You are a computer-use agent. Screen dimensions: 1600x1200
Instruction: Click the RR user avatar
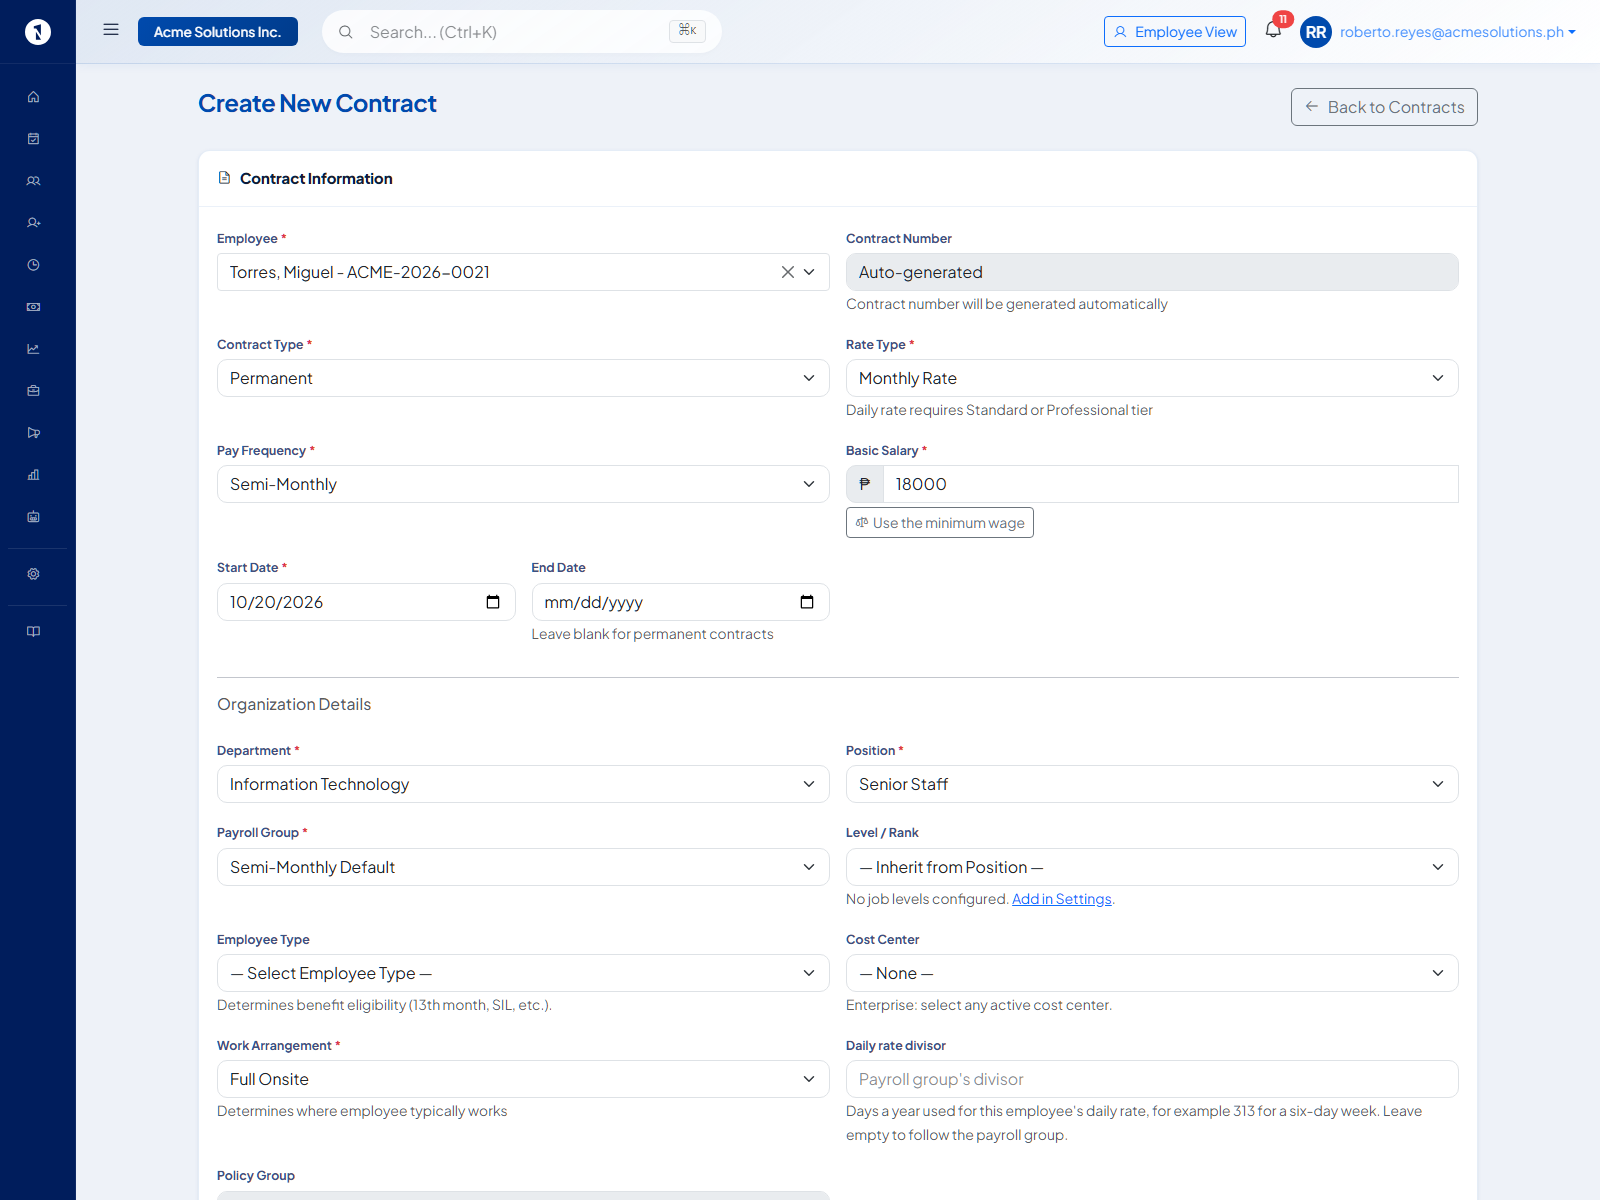(1316, 32)
